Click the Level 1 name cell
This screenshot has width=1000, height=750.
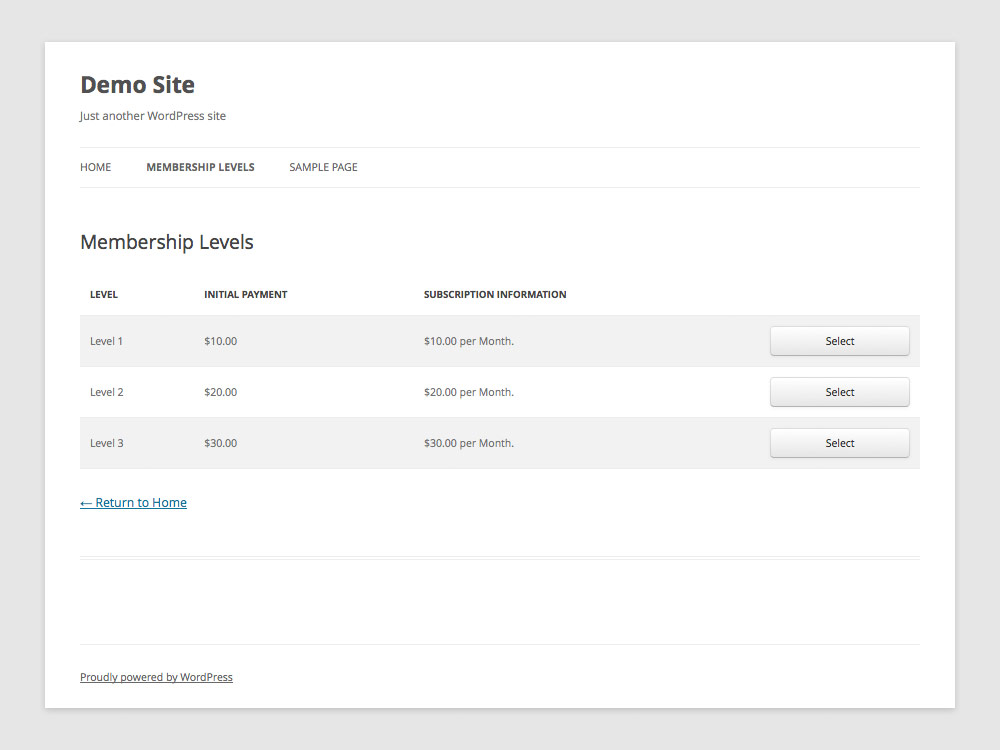coord(107,341)
